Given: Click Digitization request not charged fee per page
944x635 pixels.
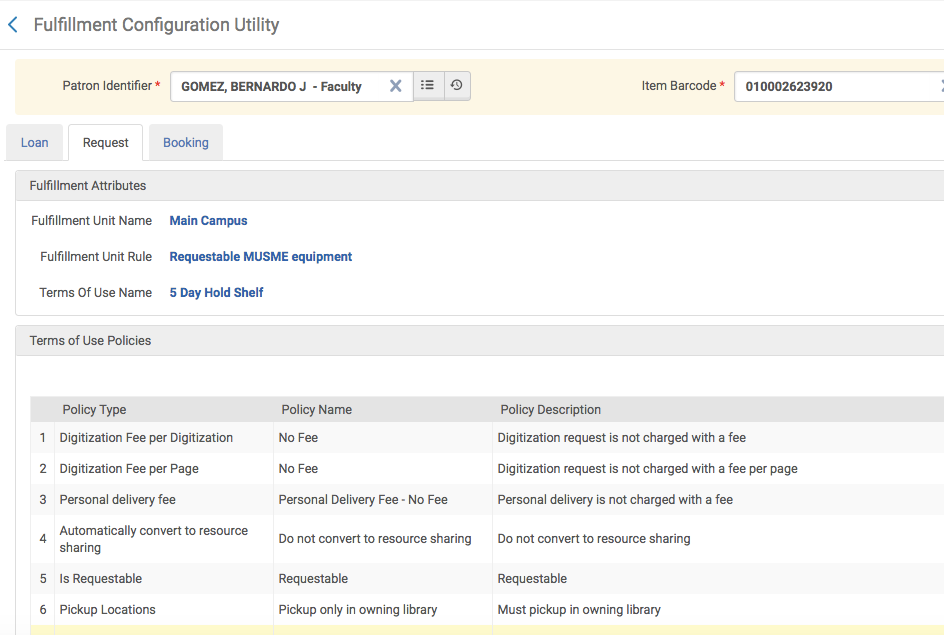Looking at the screenshot, I should [x=647, y=469].
